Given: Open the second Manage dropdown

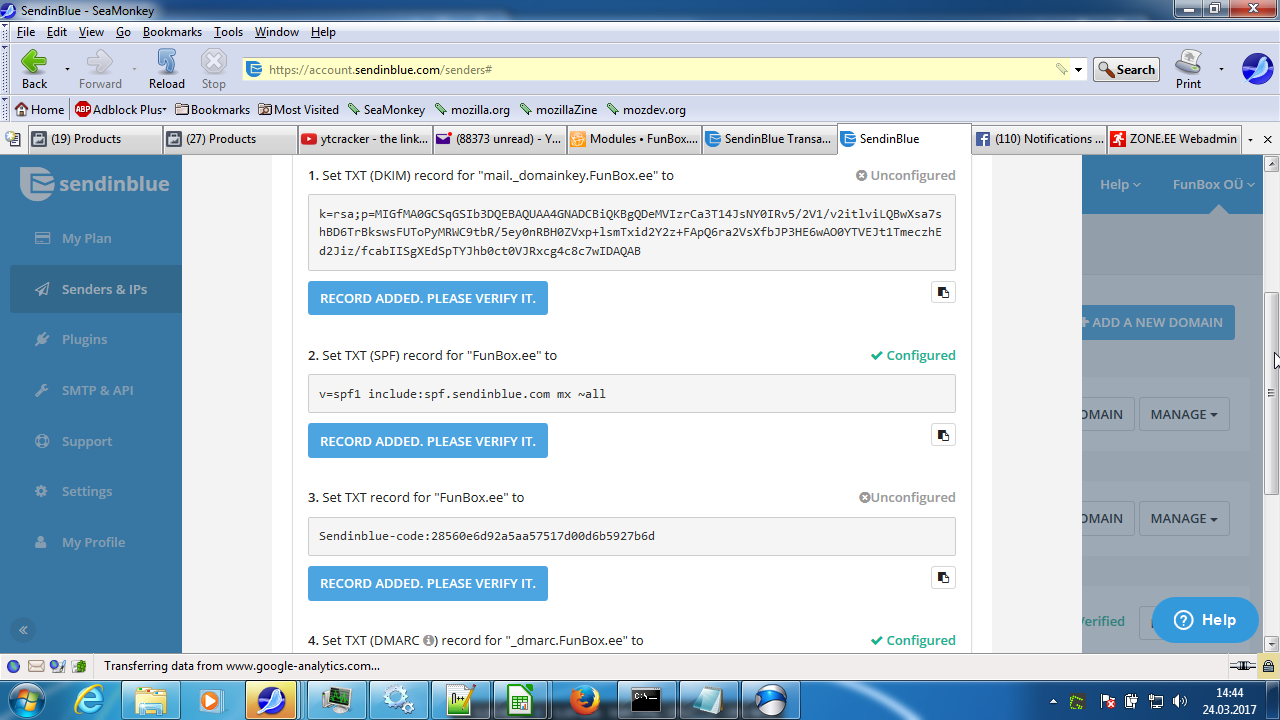Looking at the screenshot, I should click(x=1184, y=518).
